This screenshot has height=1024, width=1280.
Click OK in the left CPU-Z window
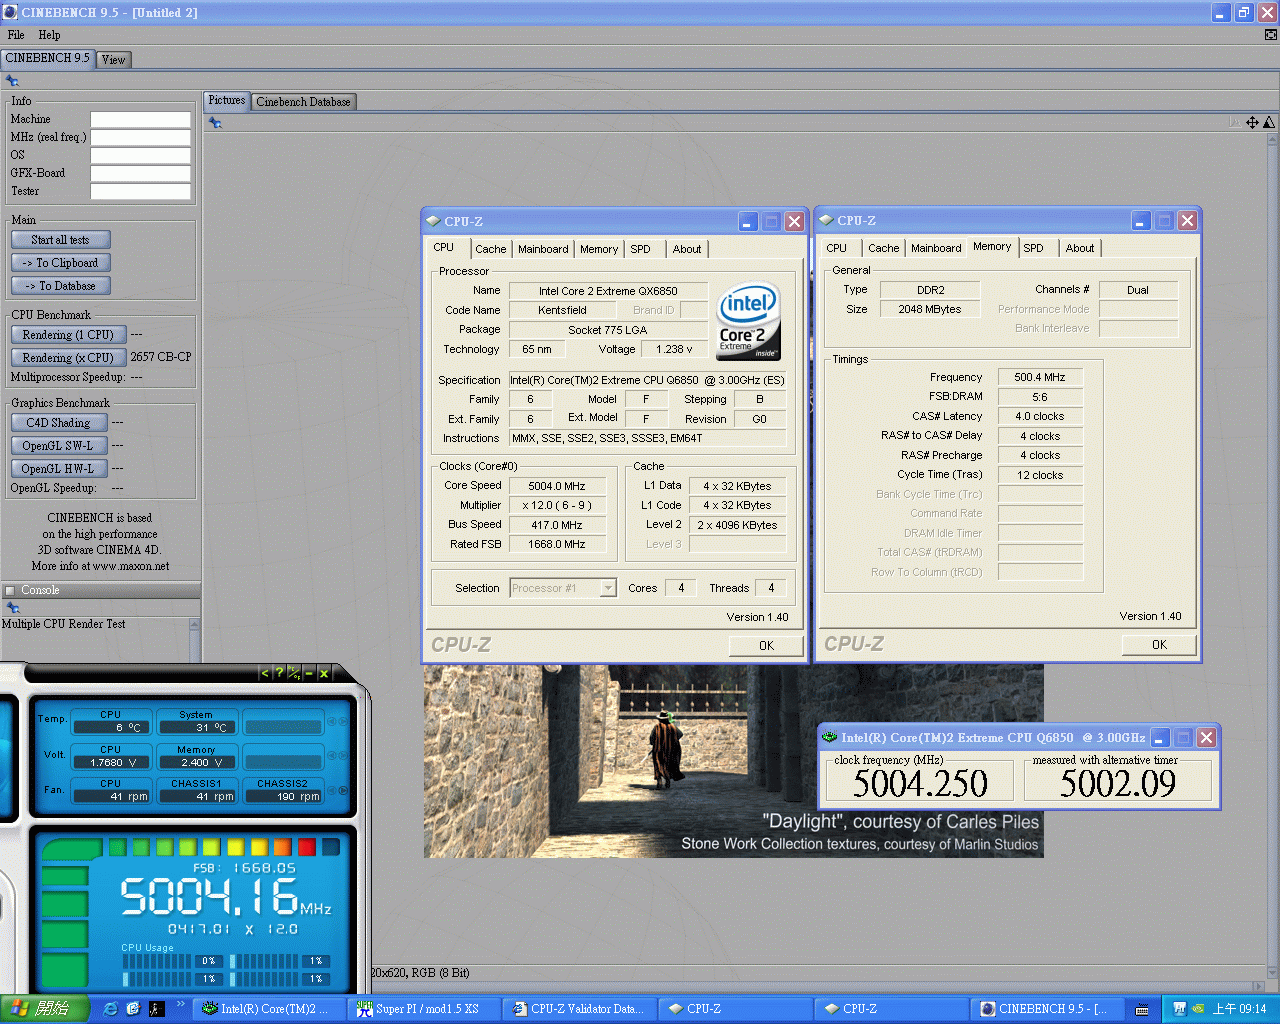click(766, 646)
